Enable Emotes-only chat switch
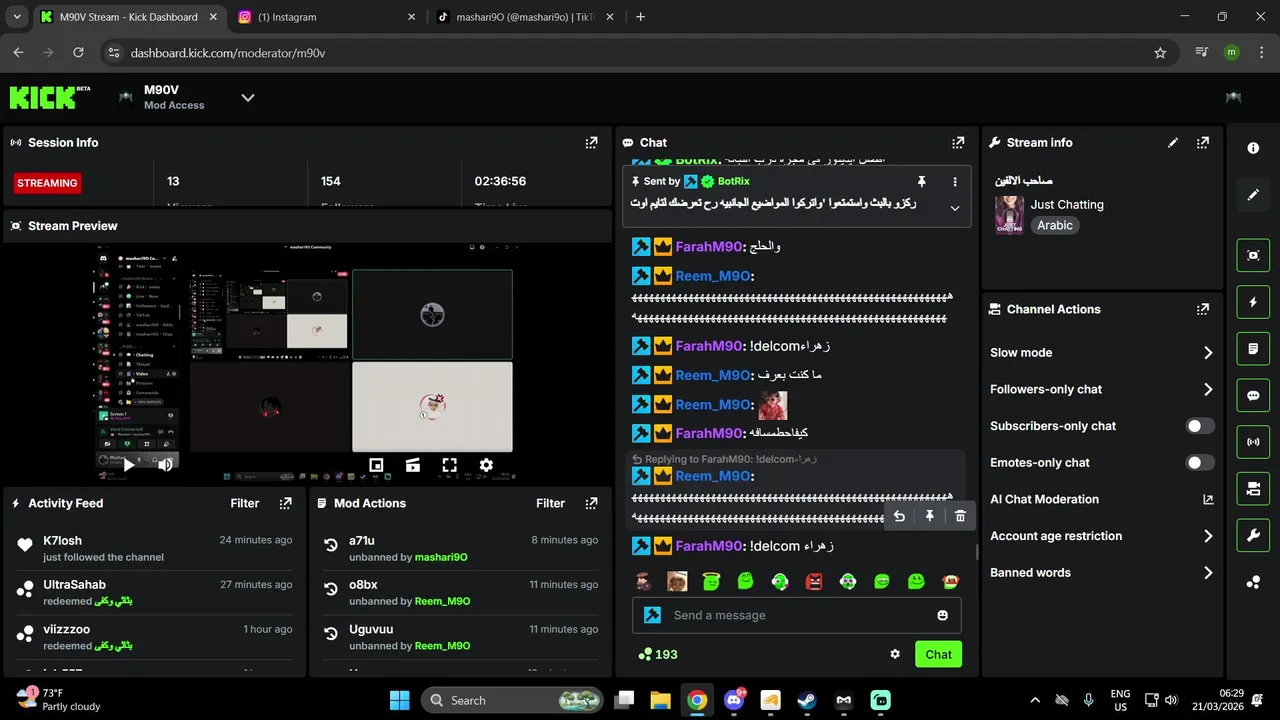1280x720 pixels. tap(1200, 463)
